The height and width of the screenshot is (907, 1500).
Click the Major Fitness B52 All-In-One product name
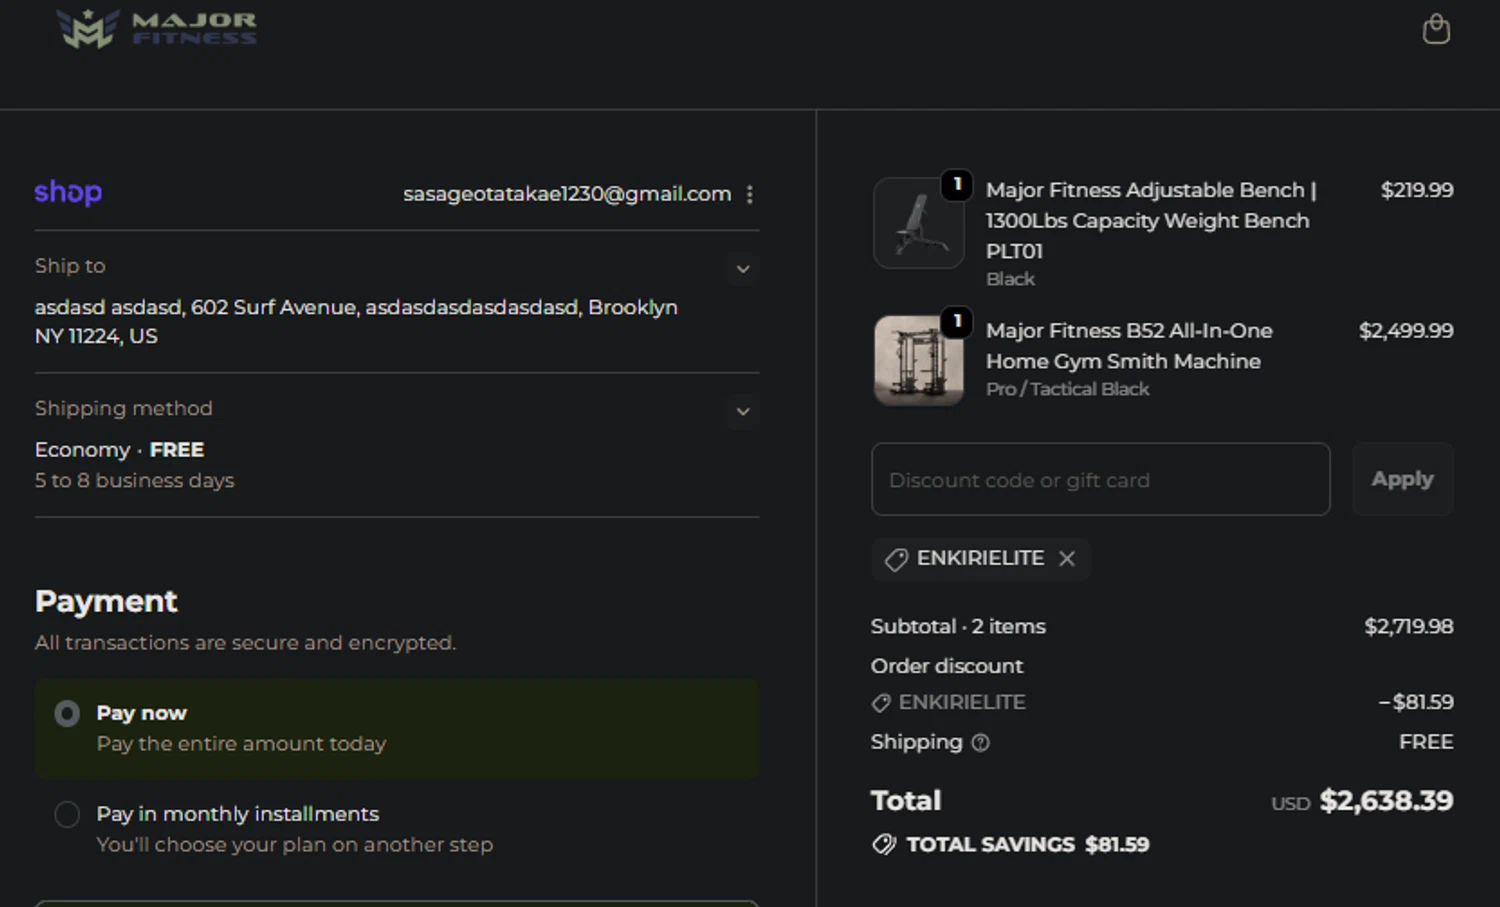pos(1129,346)
